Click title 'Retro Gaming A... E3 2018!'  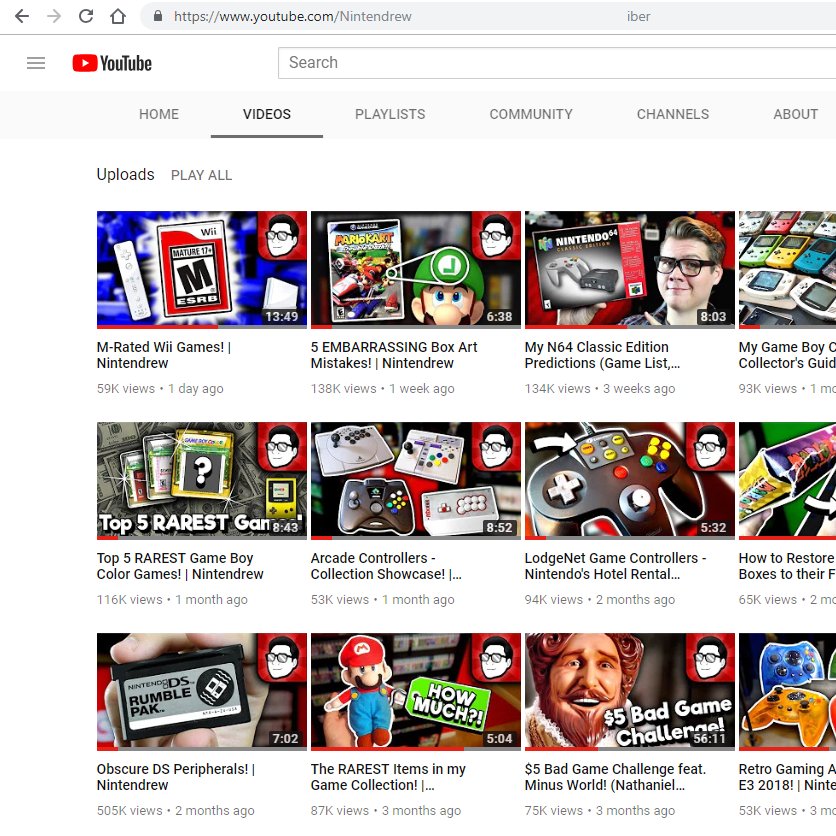point(787,777)
